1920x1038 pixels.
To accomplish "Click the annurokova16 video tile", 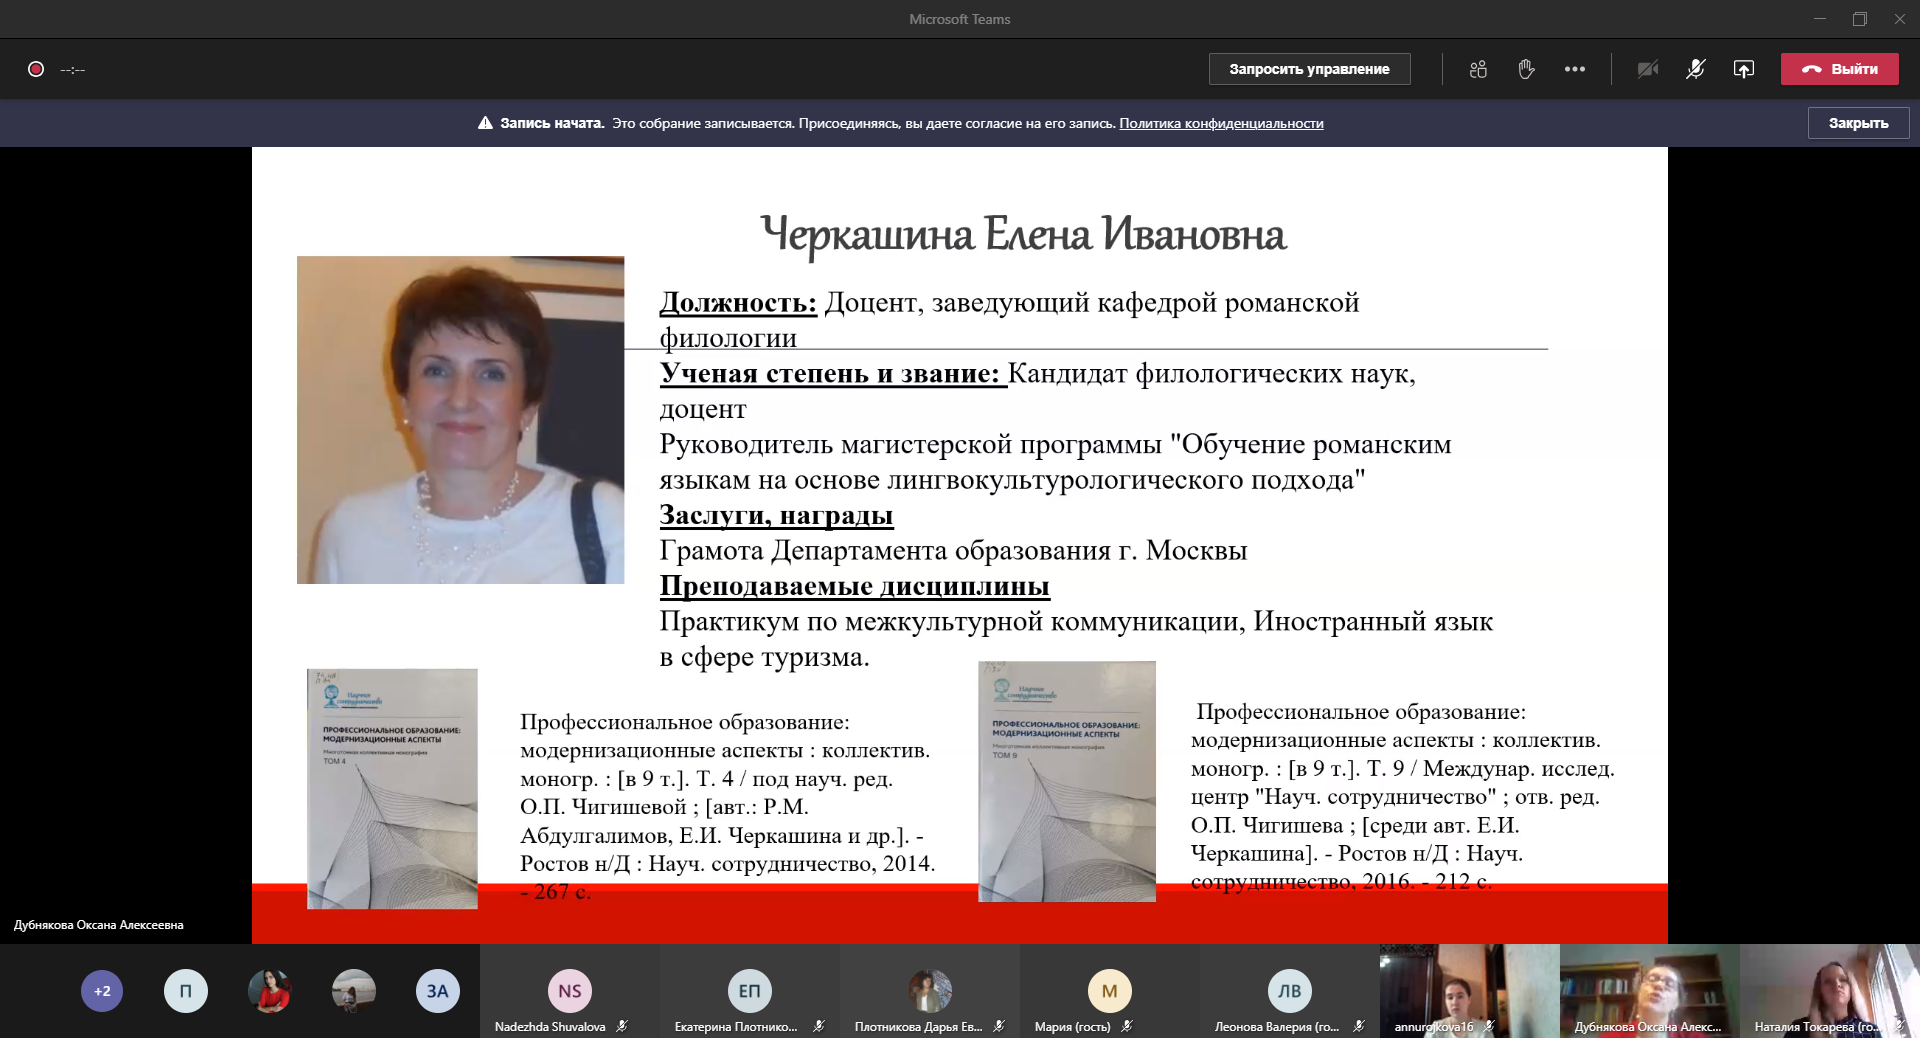I will click(x=1469, y=990).
